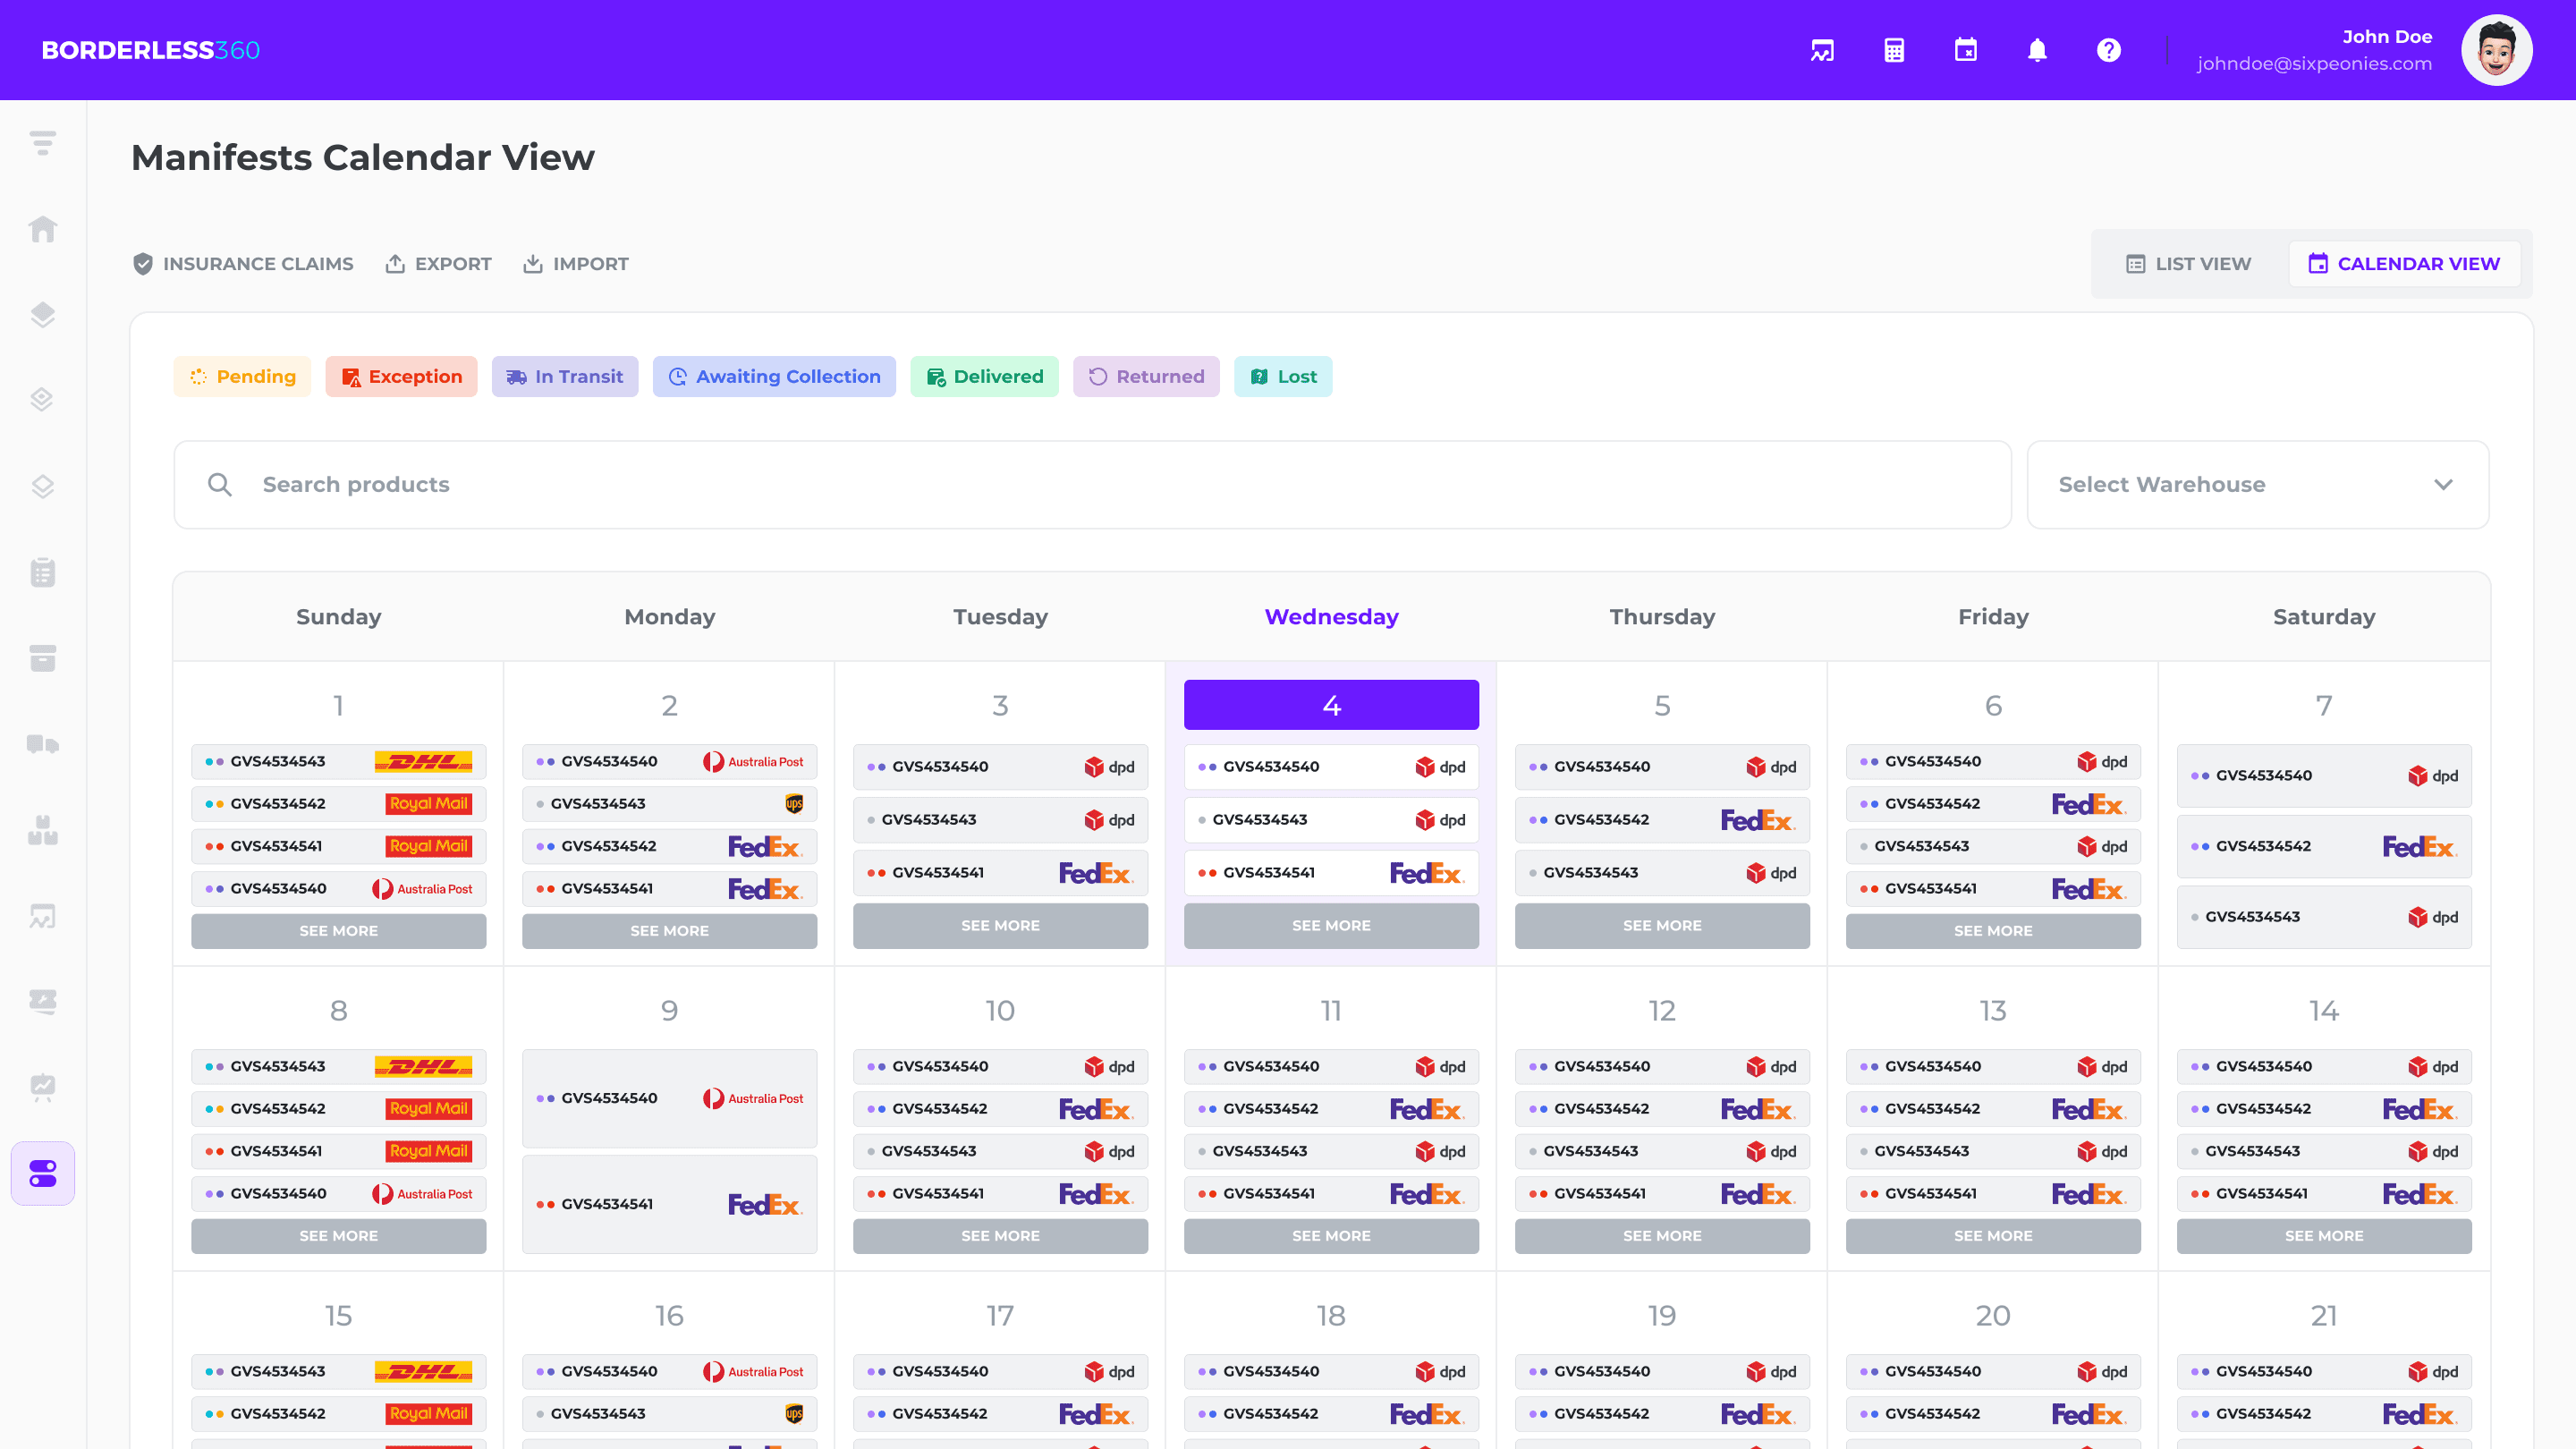This screenshot has height=1449, width=2576.
Task: Expand day 3 with See More
Action: pyautogui.click(x=1000, y=926)
